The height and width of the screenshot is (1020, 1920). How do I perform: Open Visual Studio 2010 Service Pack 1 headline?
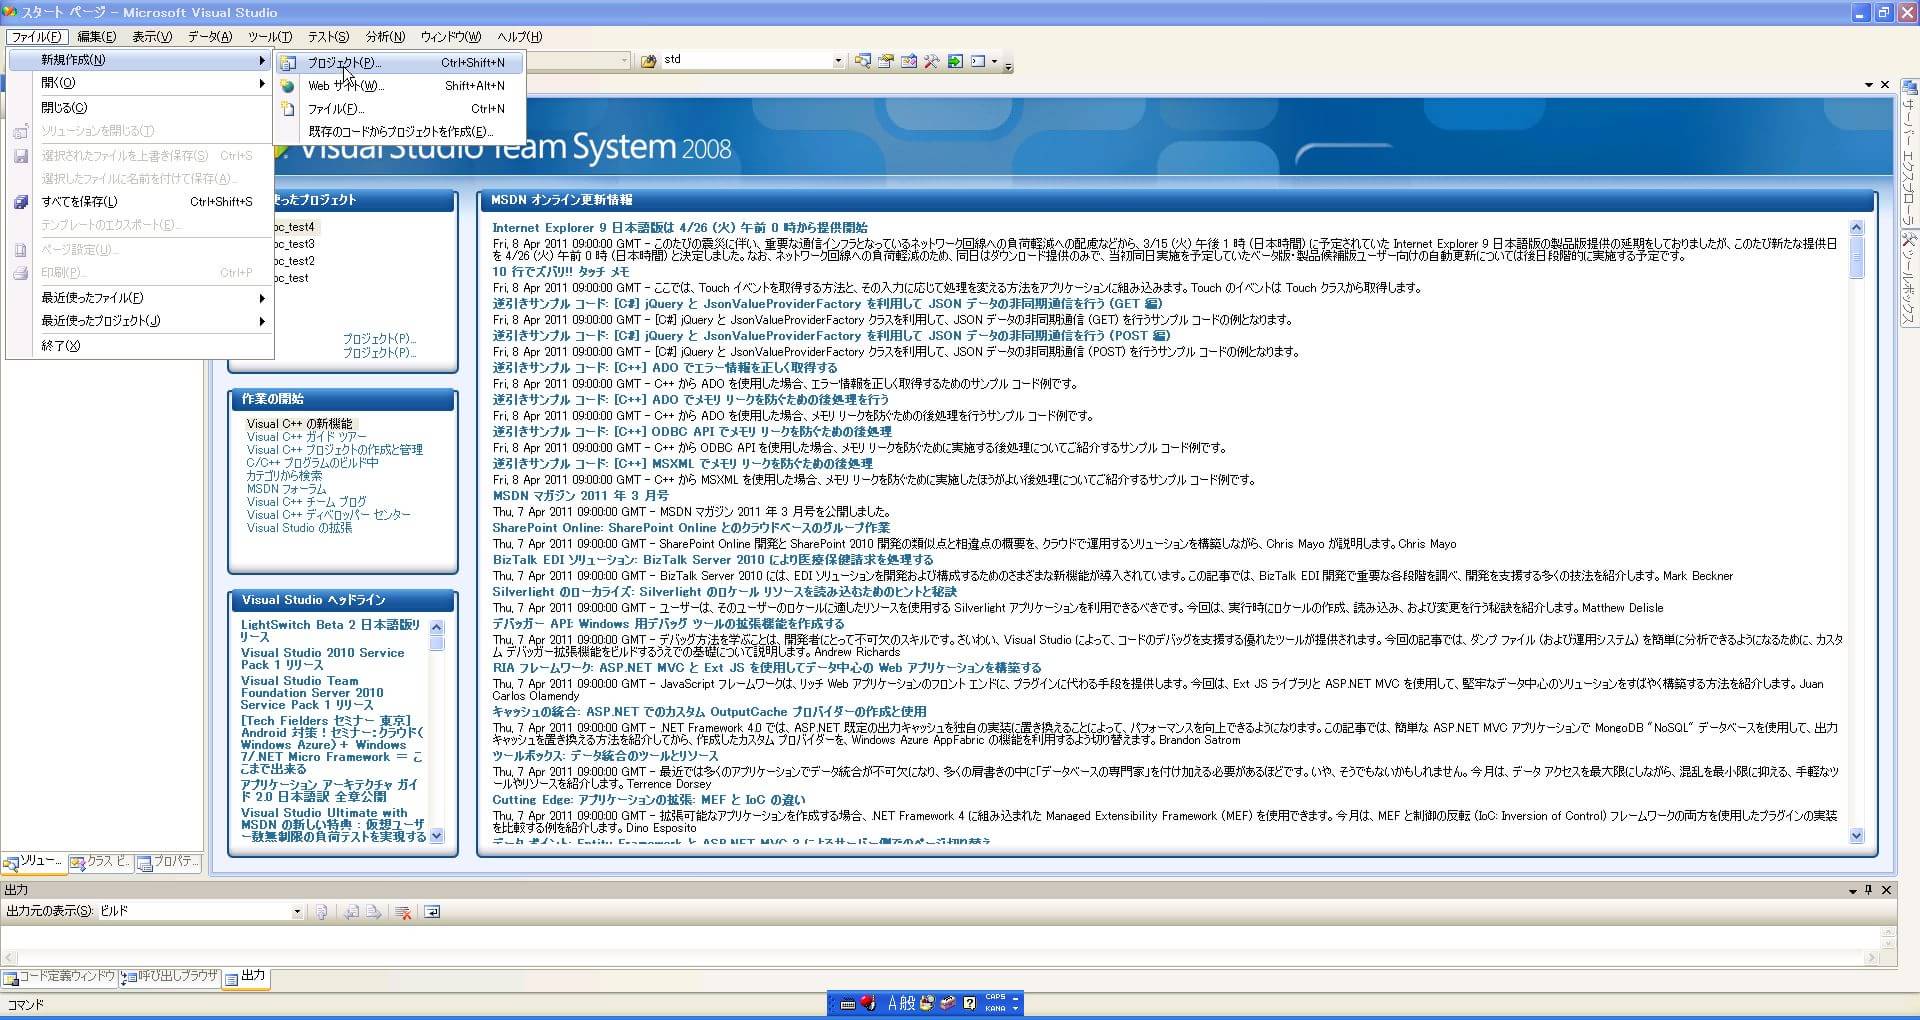[322, 659]
